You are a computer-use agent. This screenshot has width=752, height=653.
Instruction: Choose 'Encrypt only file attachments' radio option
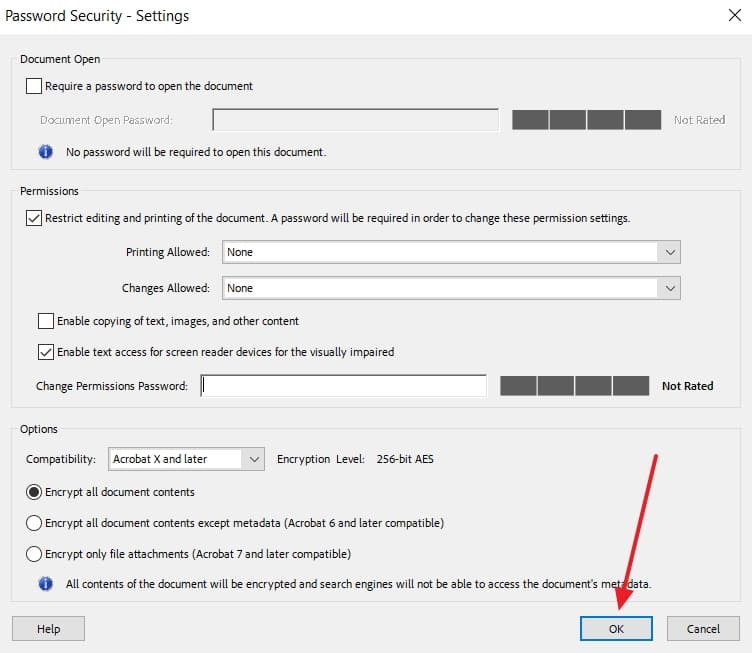pyautogui.click(x=34, y=554)
